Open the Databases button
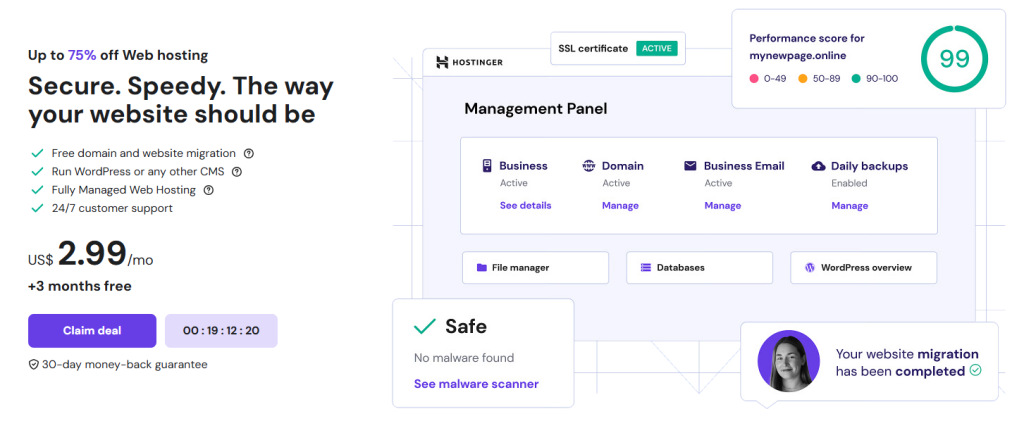This screenshot has height=428, width=1024. (699, 268)
